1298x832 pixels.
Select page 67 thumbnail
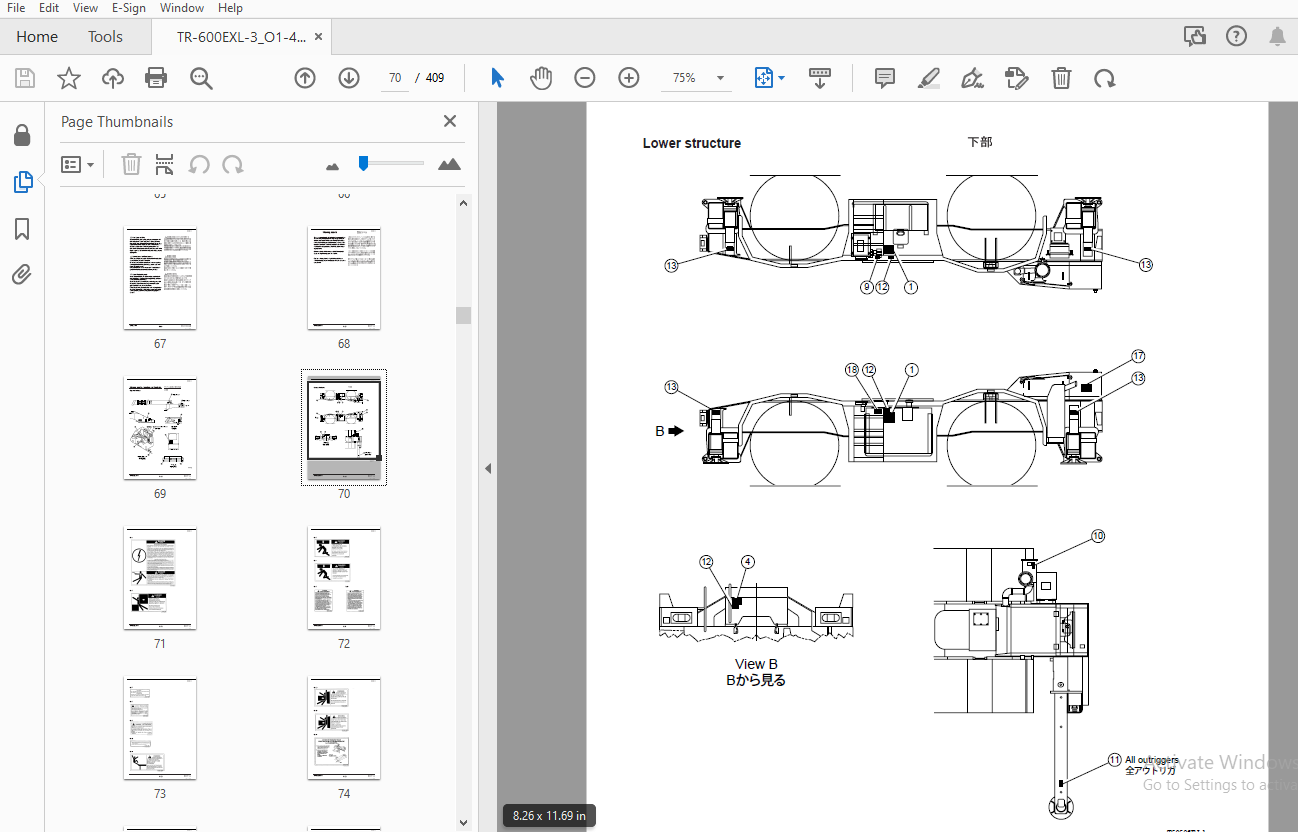[160, 278]
